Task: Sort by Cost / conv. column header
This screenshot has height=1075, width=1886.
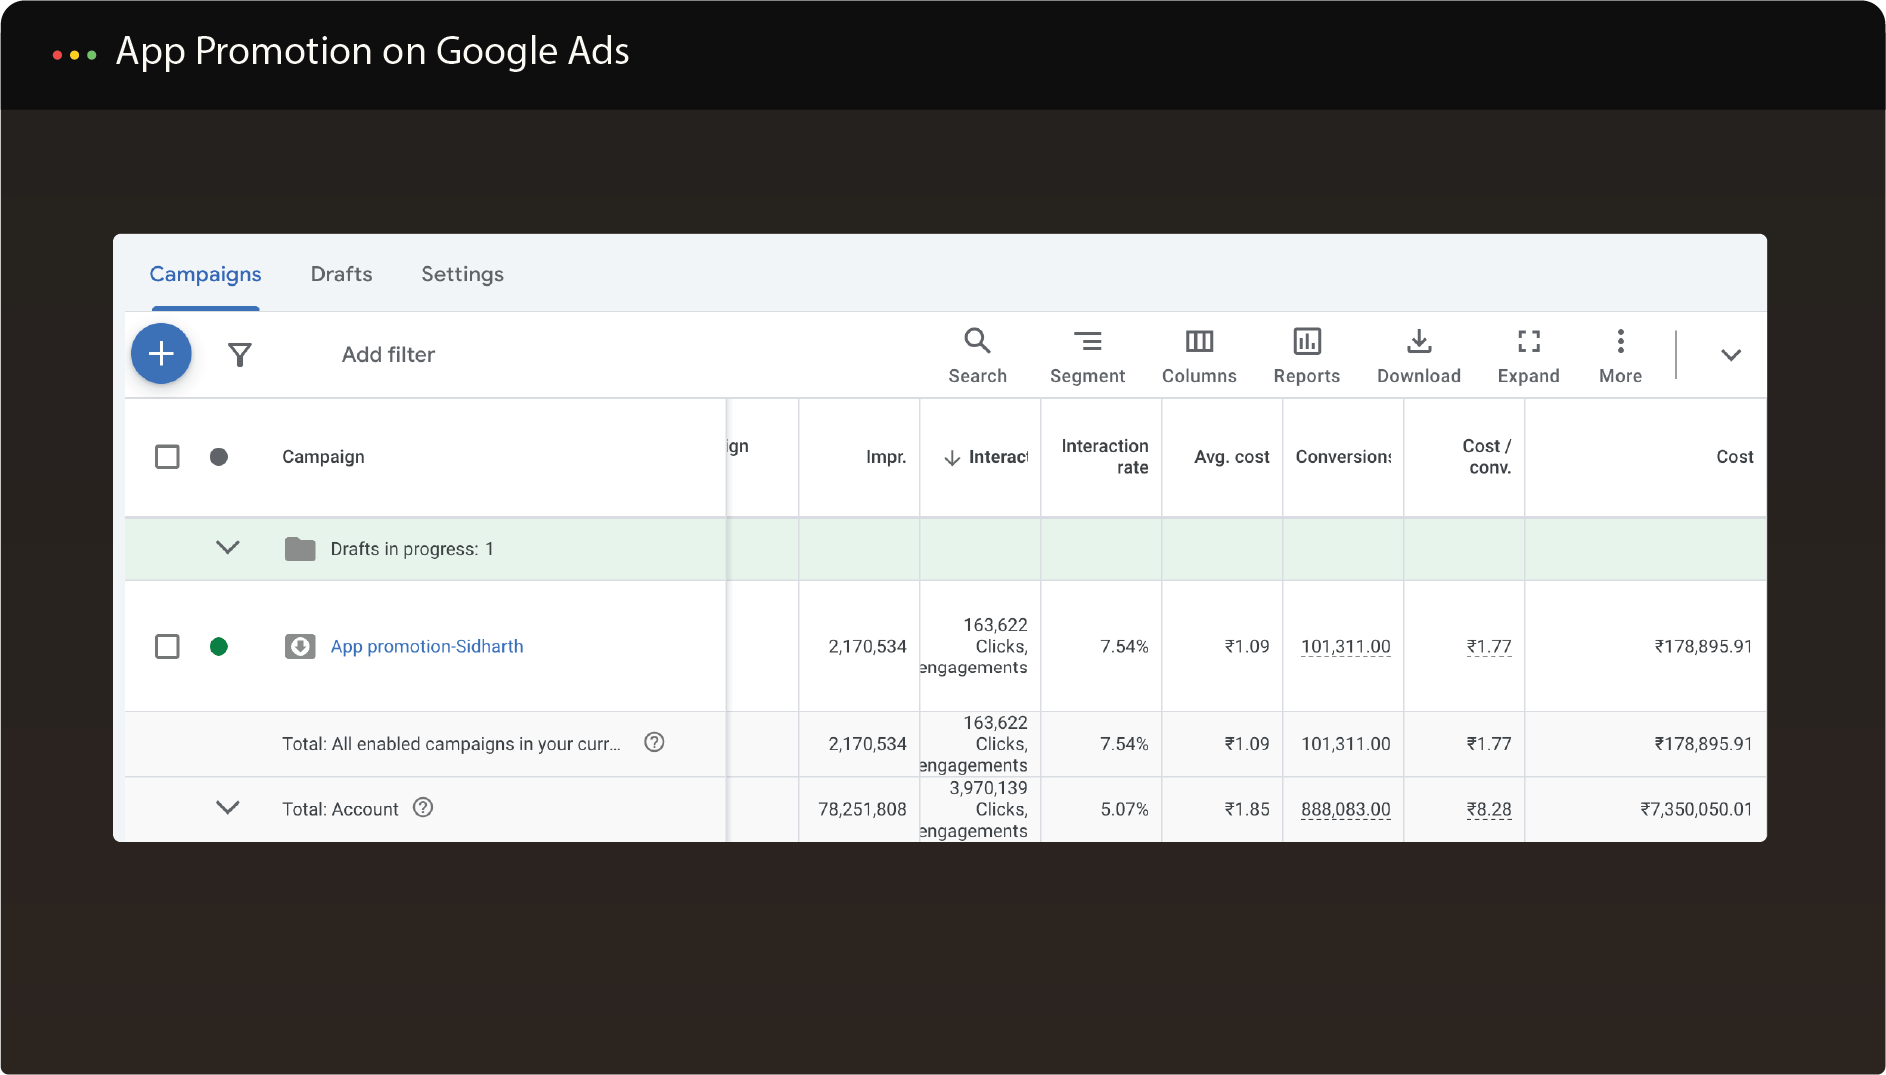Action: click(1487, 457)
